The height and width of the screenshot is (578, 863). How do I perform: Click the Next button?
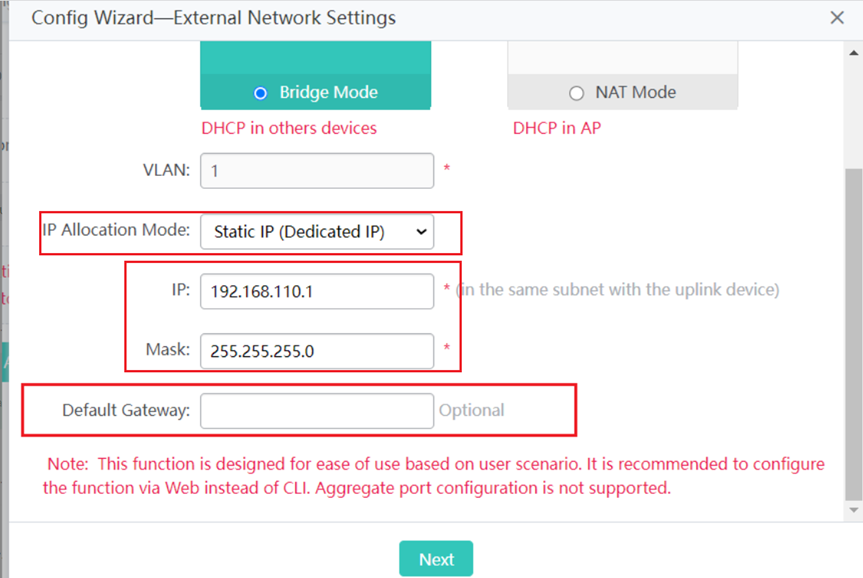(x=436, y=559)
